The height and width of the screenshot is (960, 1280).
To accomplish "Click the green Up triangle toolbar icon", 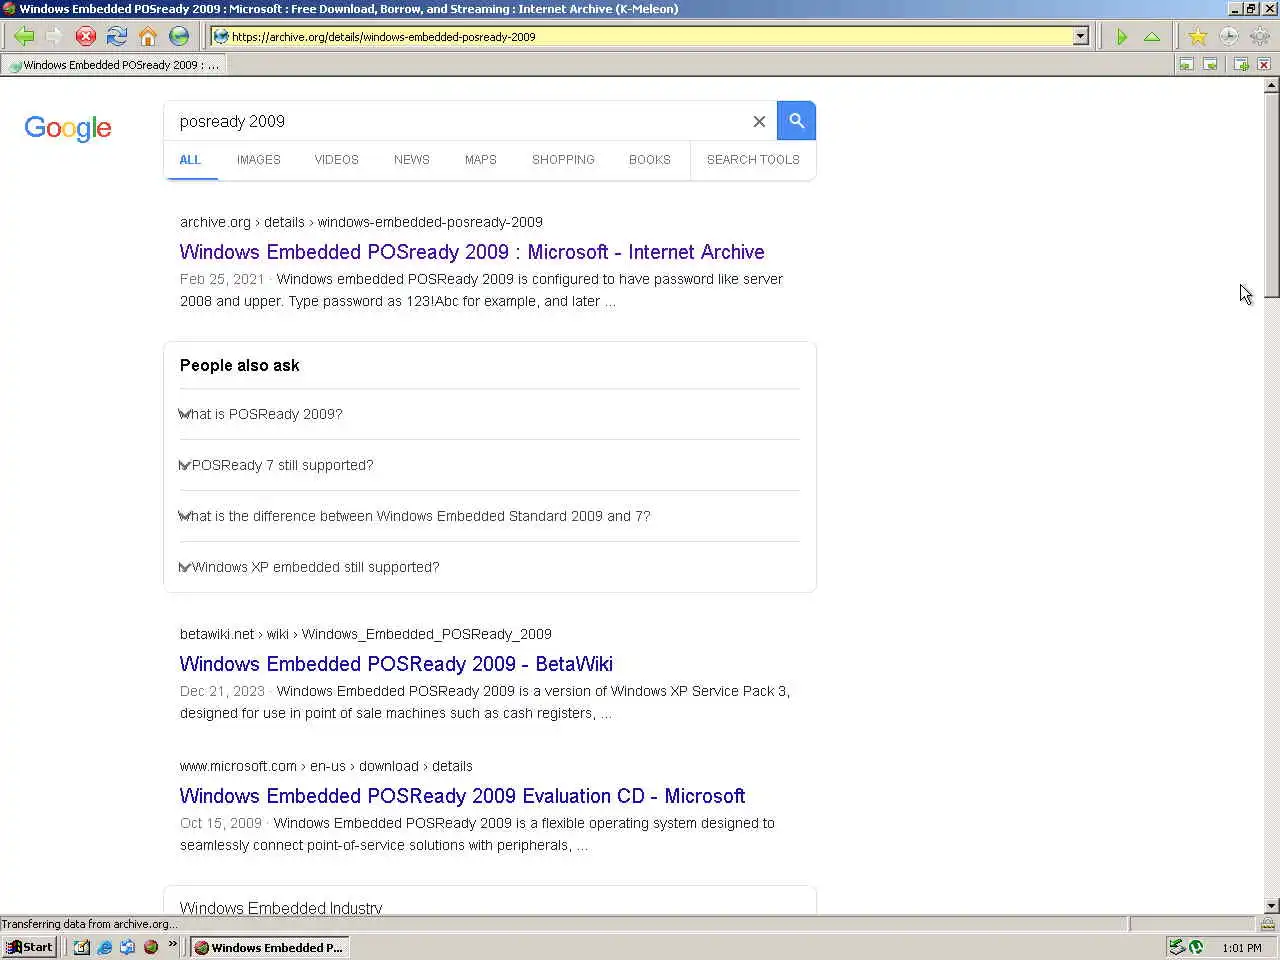I will 1152,37.
